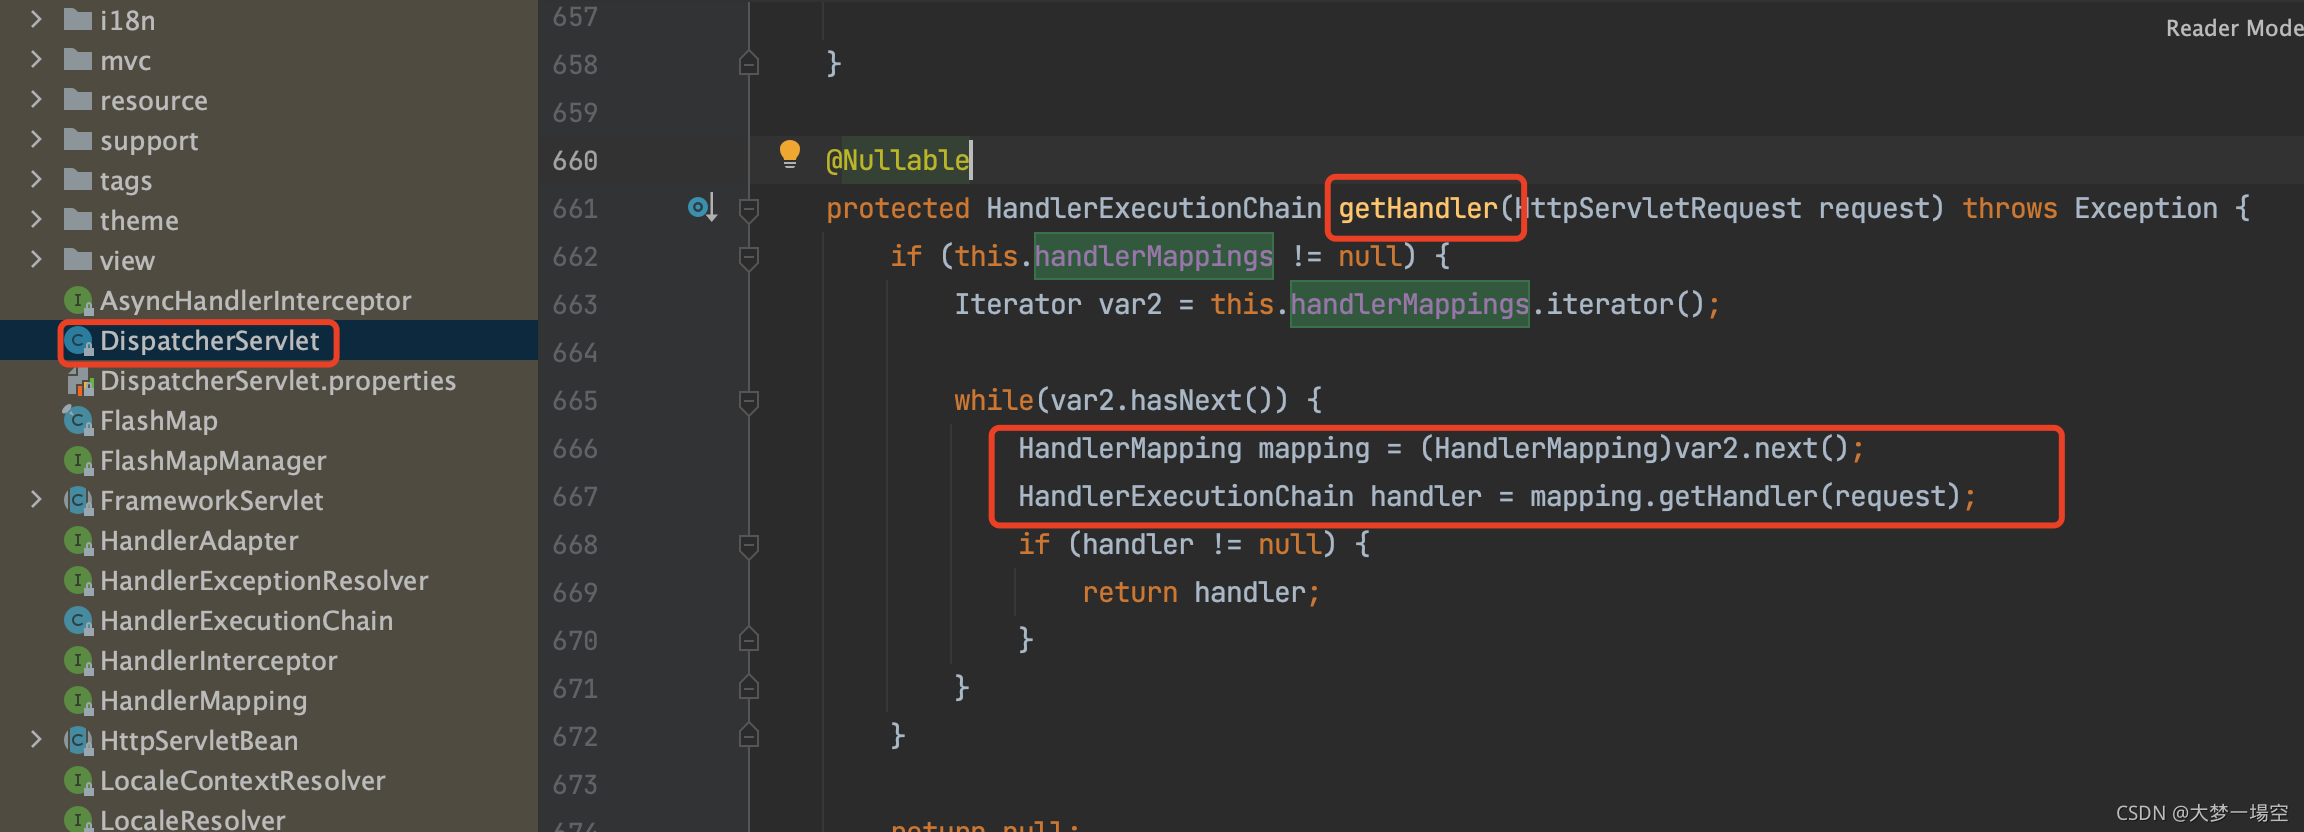Click the HandlerAdapter interface icon
The height and width of the screenshot is (832, 2304).
[x=78, y=540]
